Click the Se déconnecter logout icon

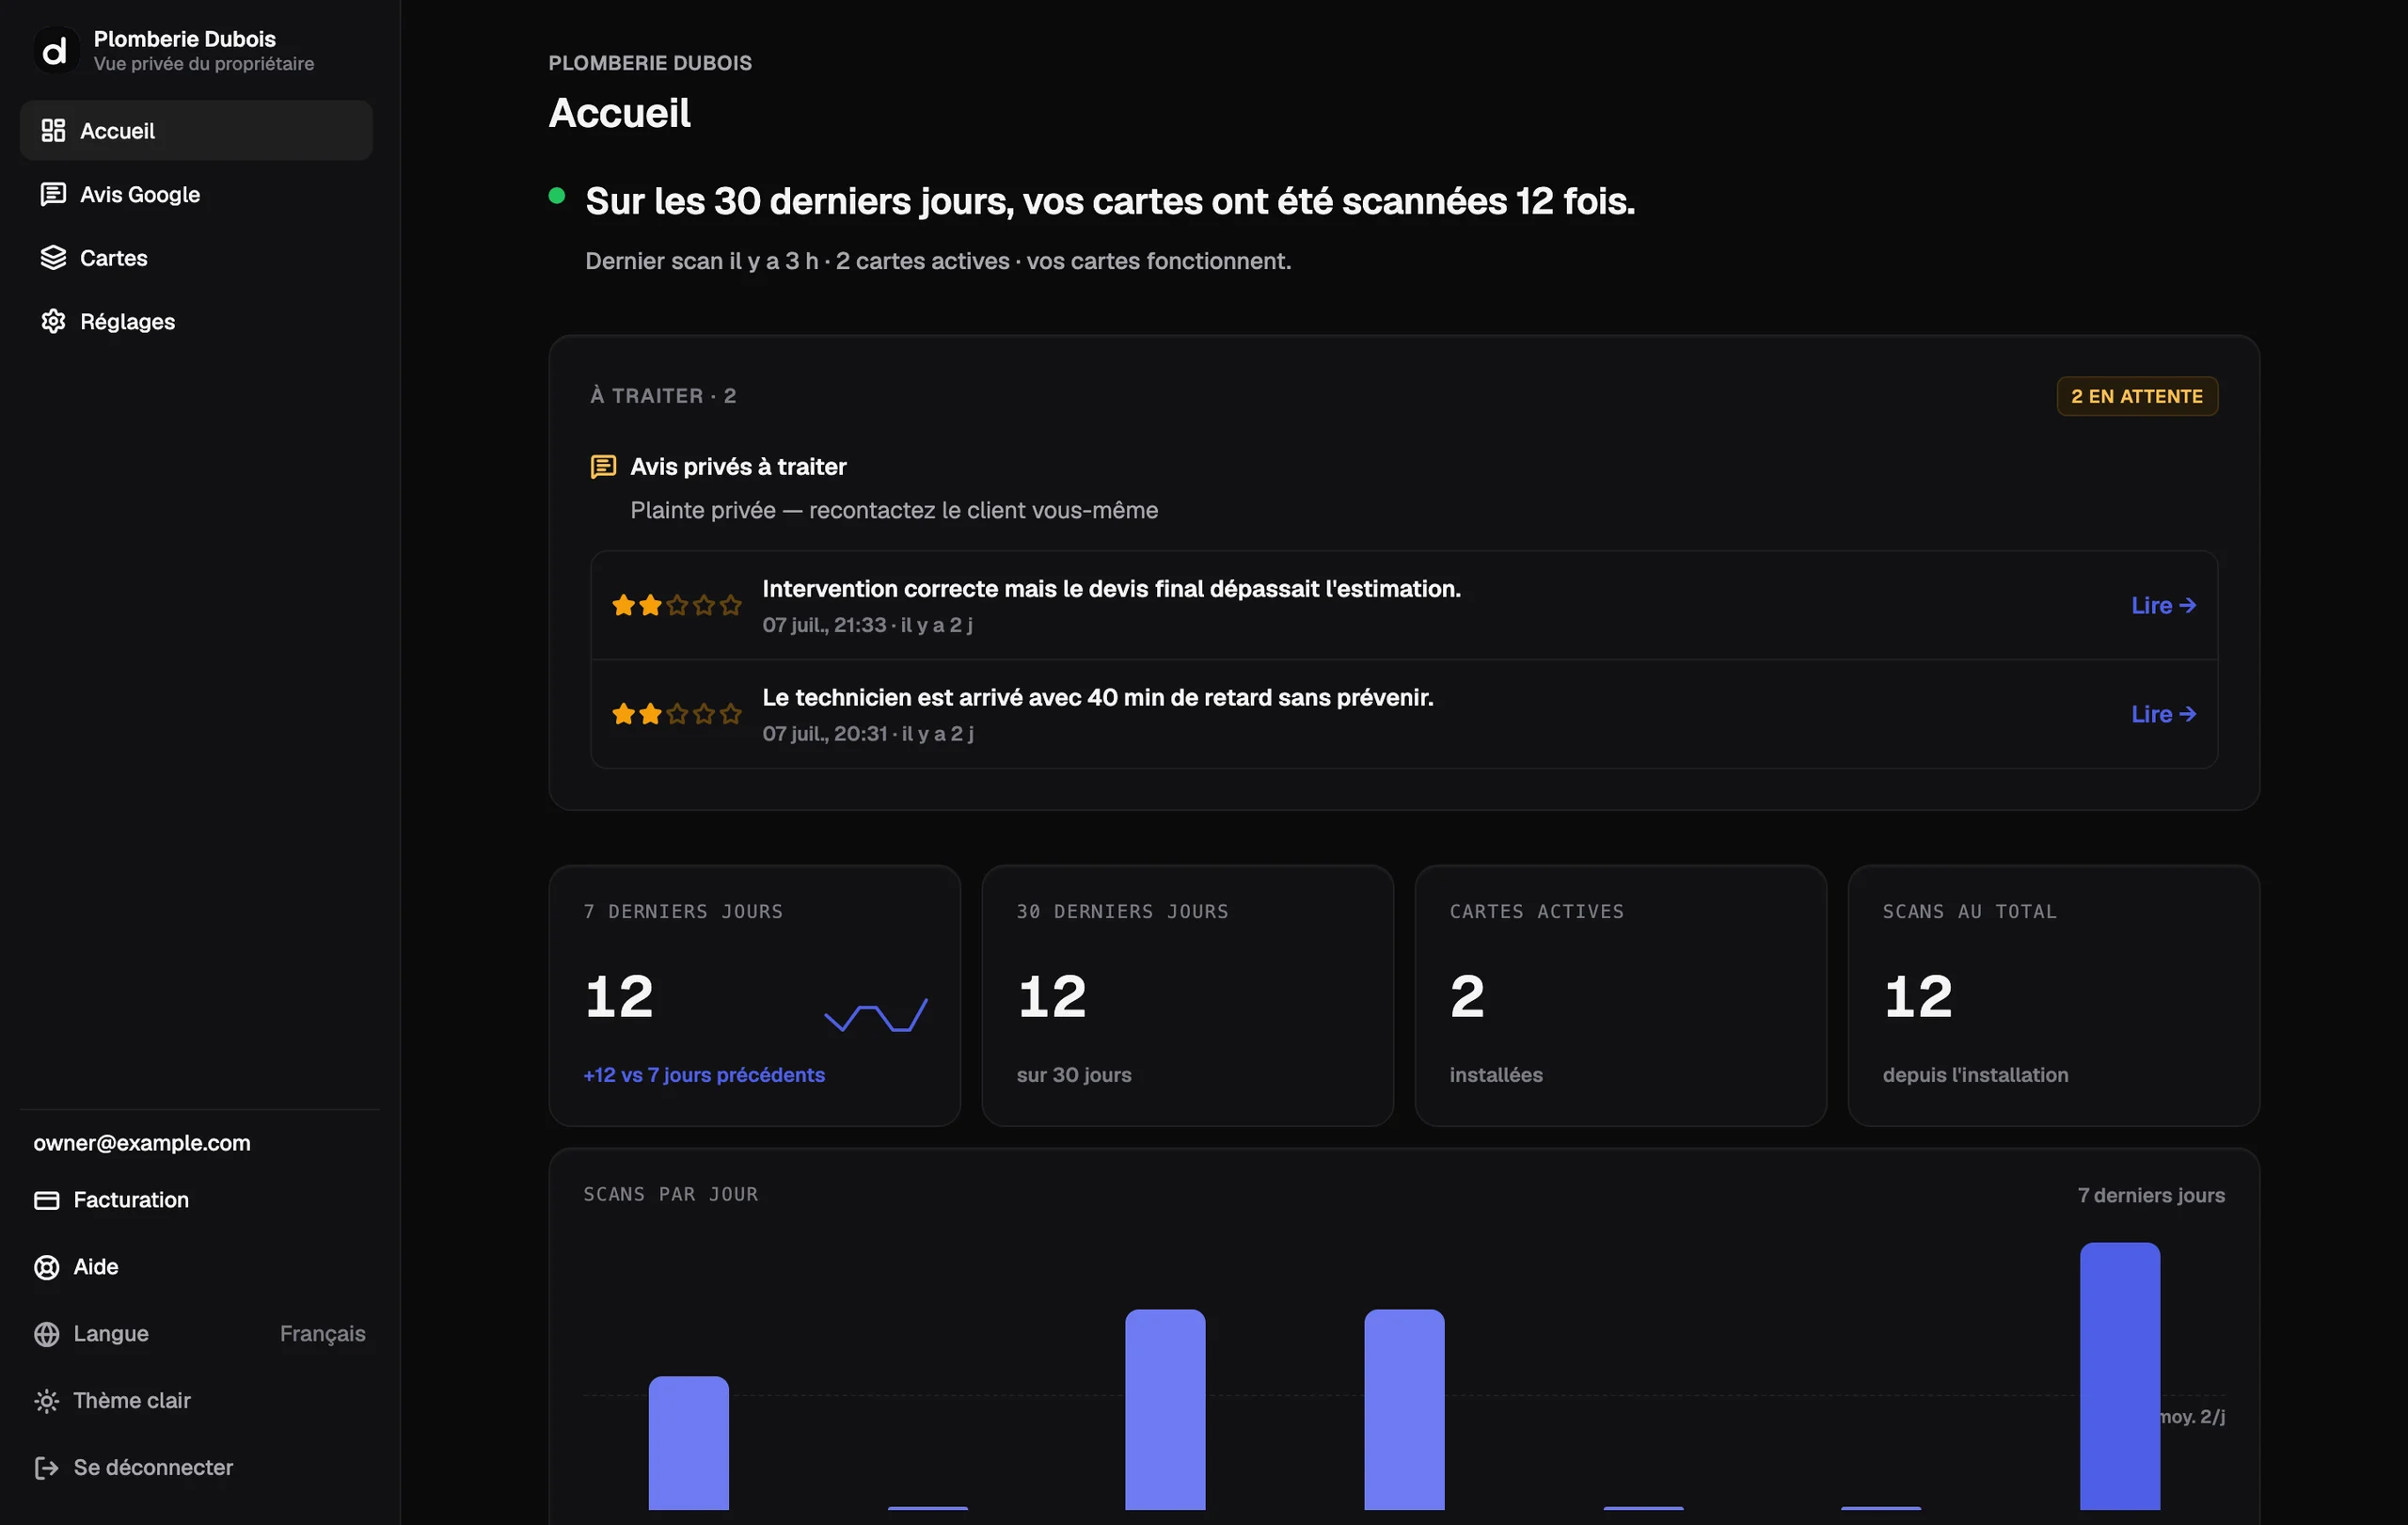47,1467
